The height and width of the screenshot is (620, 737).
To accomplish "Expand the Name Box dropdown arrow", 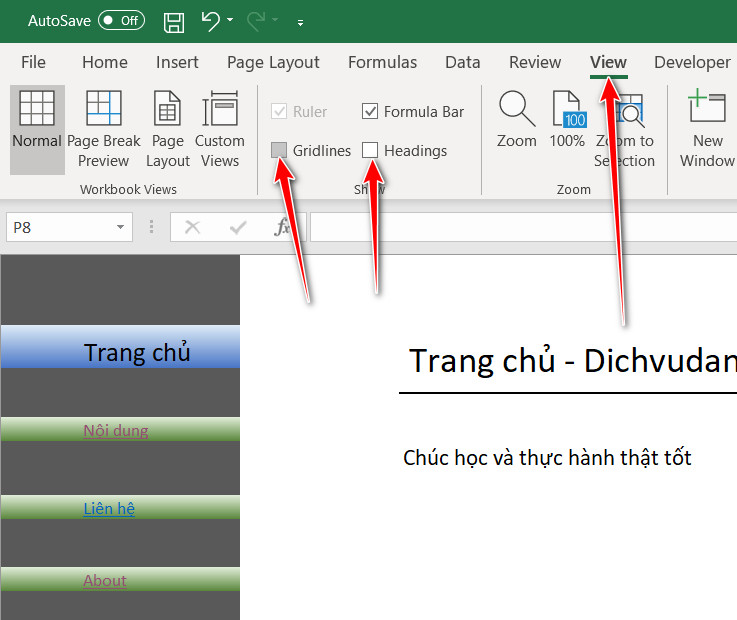I will [x=120, y=228].
